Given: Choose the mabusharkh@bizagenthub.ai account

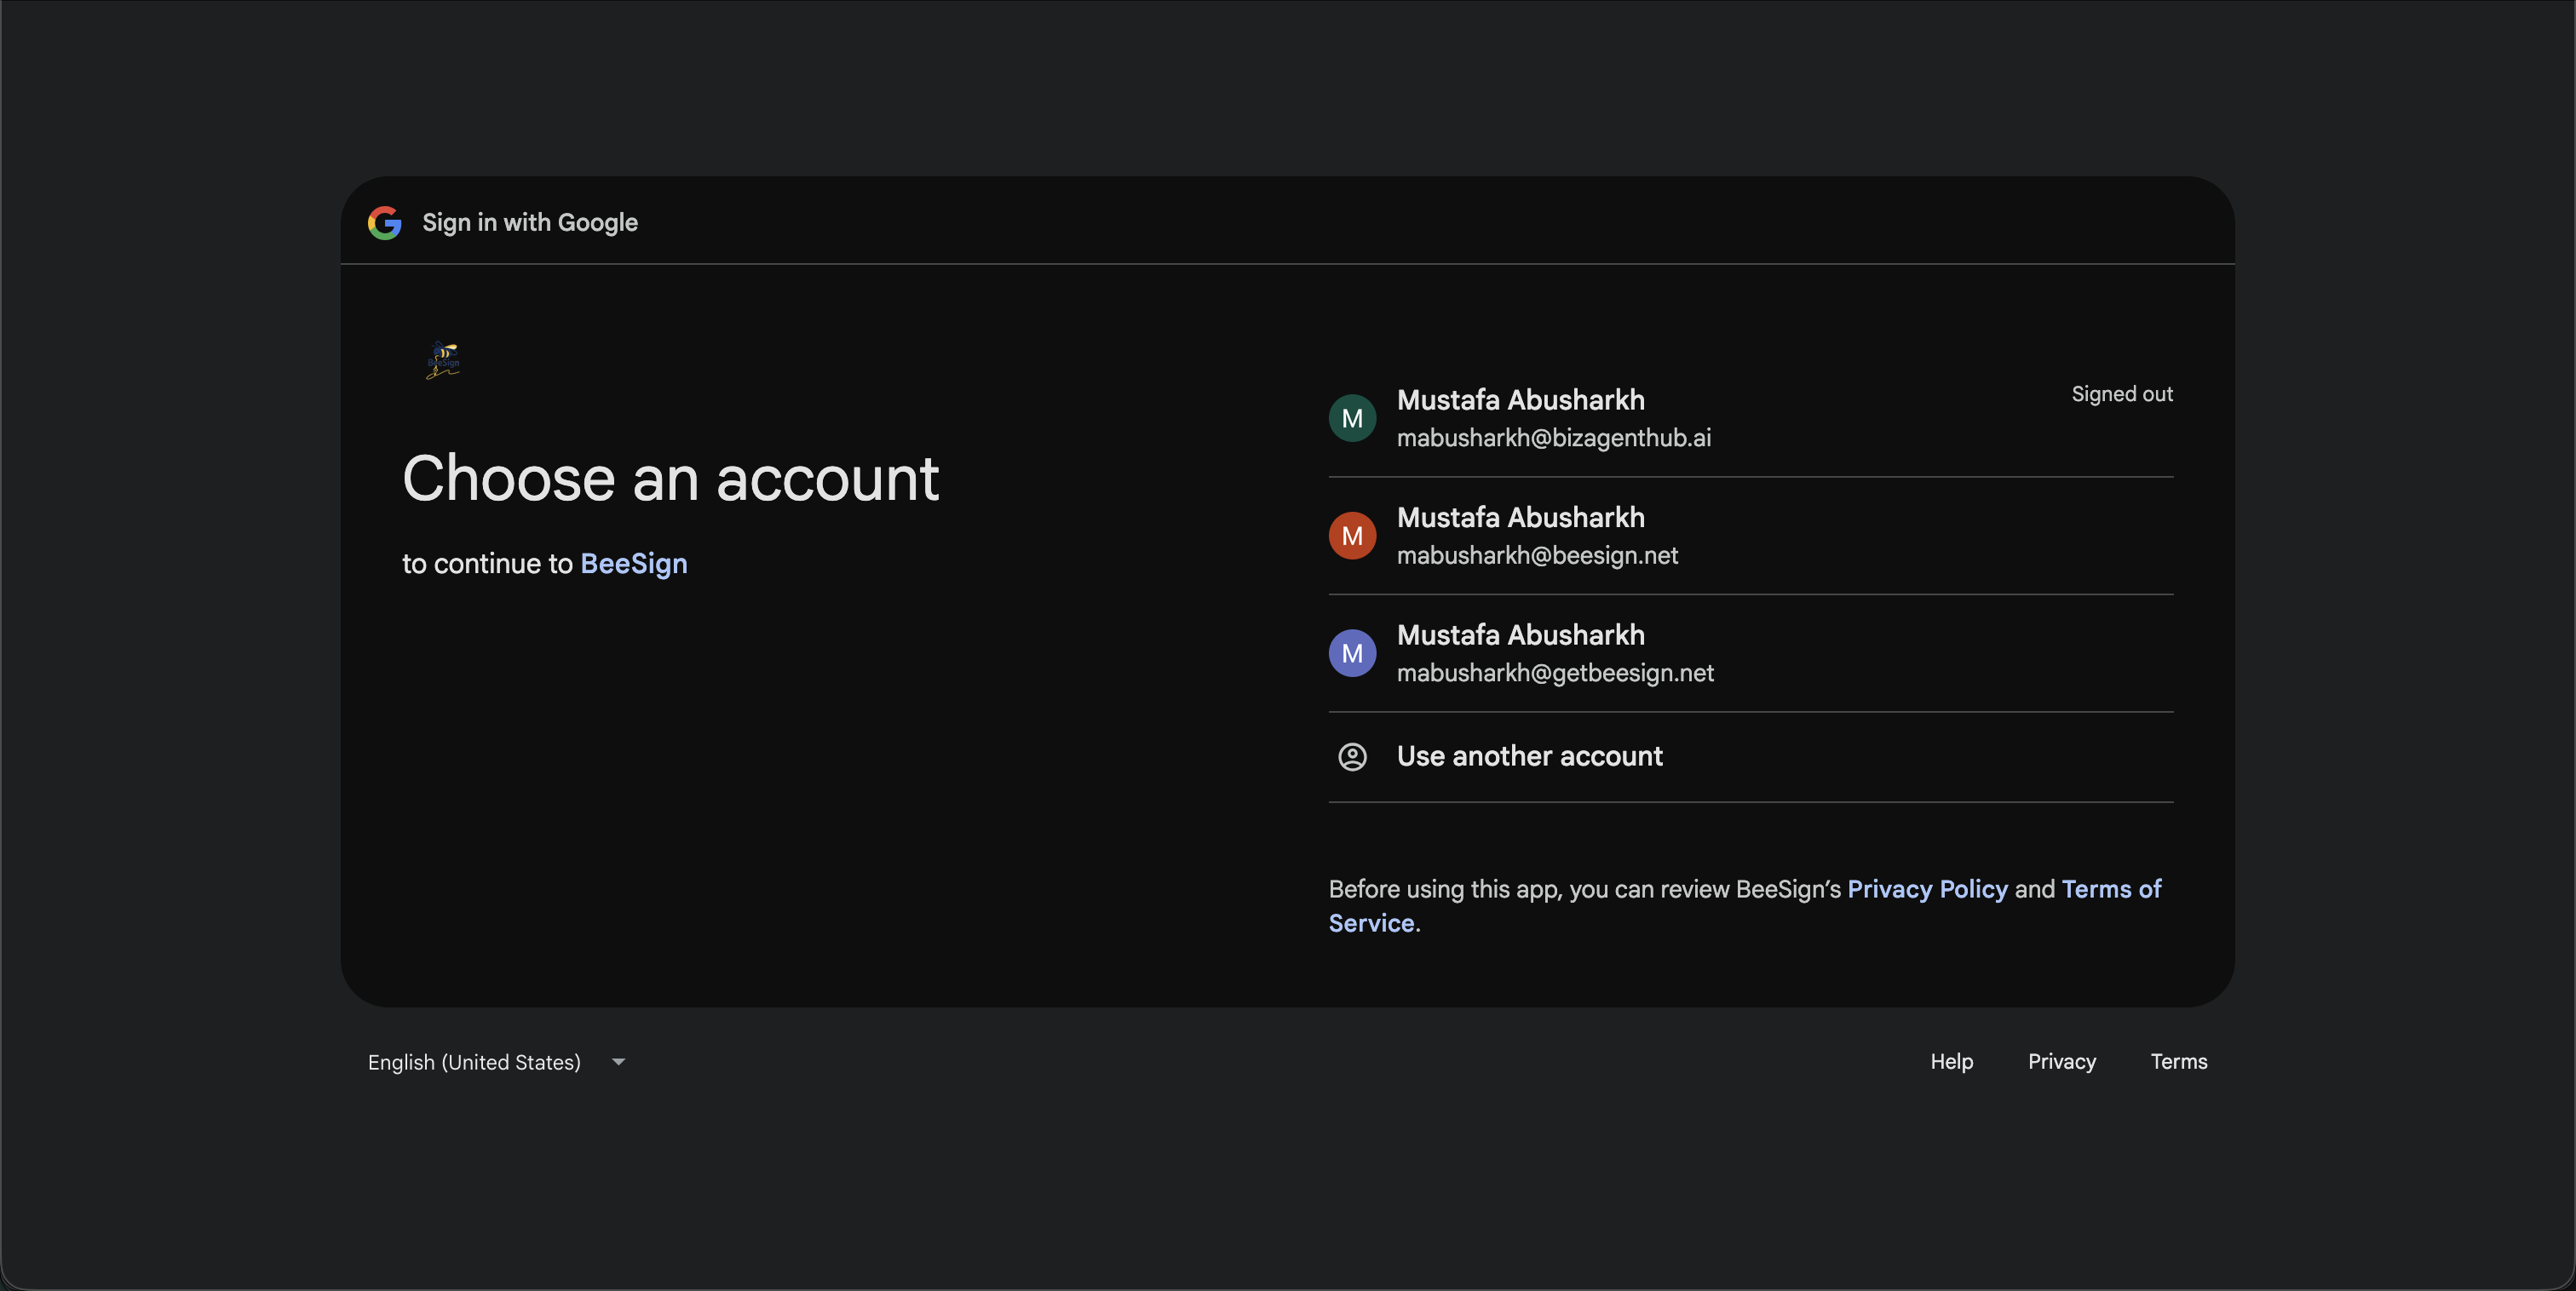Looking at the screenshot, I should click(x=1750, y=418).
